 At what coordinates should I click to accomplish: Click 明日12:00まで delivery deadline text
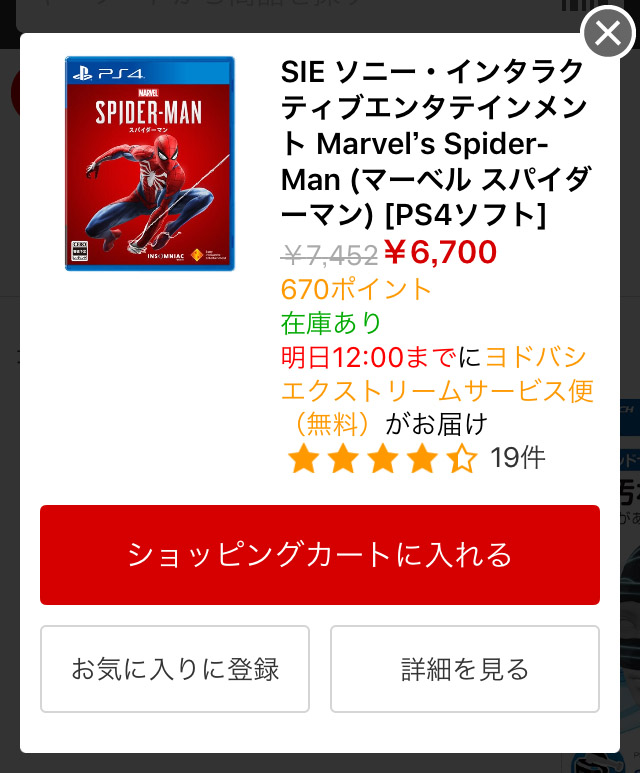coord(368,357)
